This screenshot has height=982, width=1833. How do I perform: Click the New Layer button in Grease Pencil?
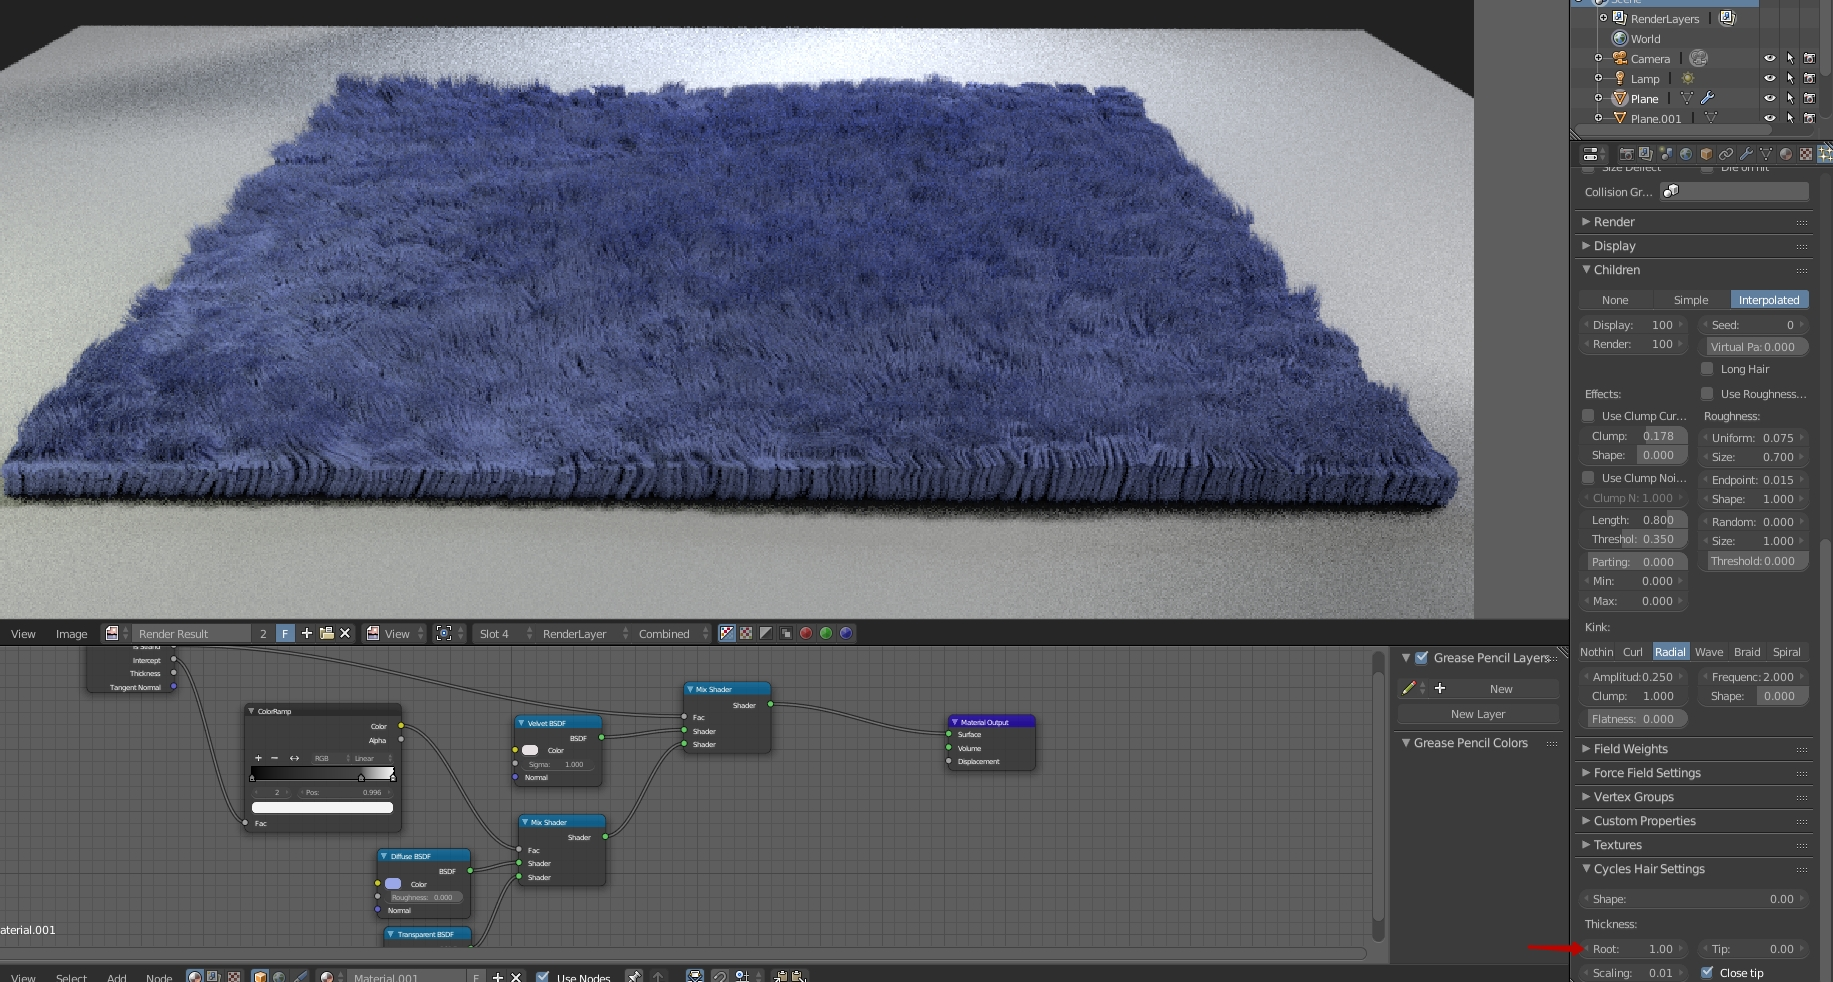1478,714
